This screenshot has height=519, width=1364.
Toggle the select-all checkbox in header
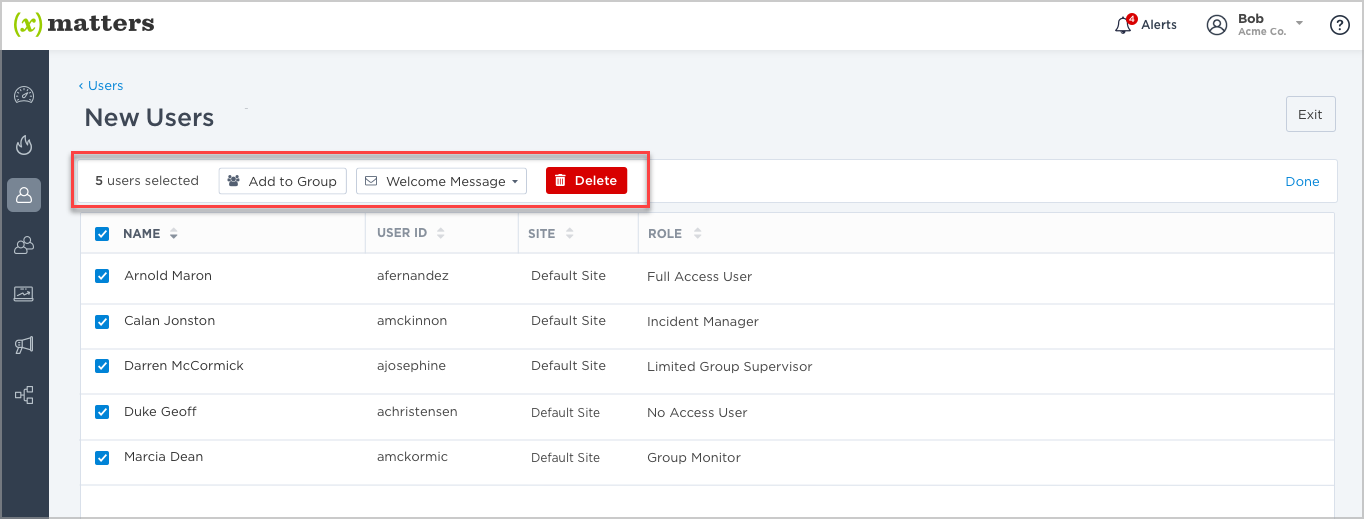point(102,233)
